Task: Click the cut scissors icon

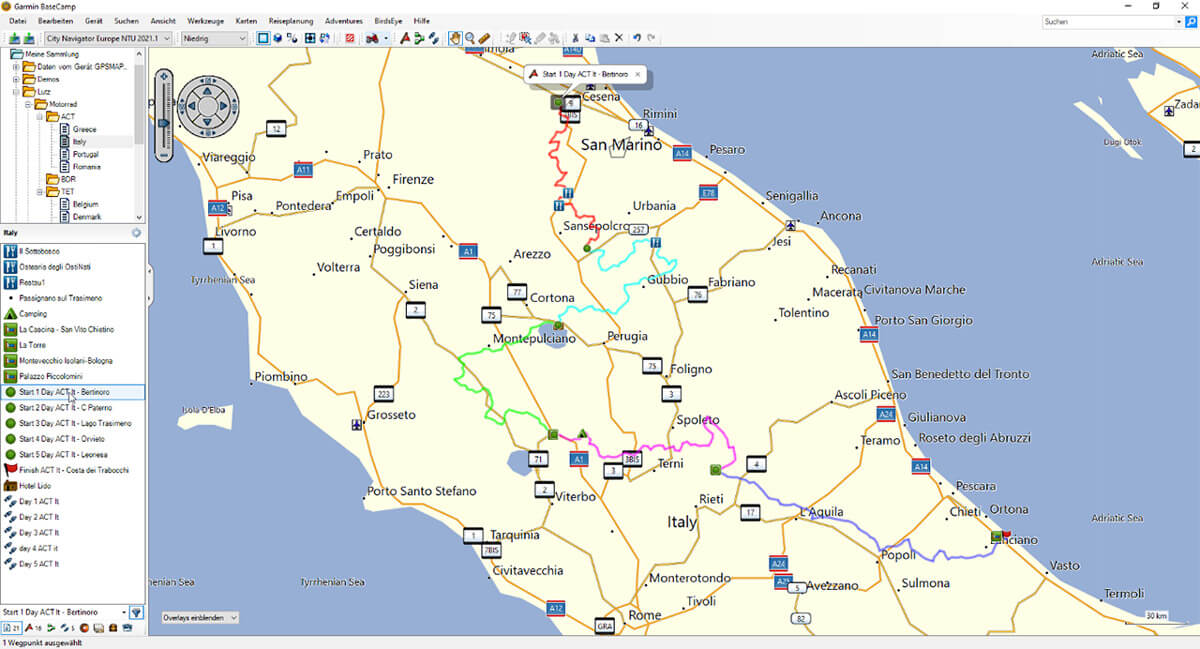Action: coord(575,38)
